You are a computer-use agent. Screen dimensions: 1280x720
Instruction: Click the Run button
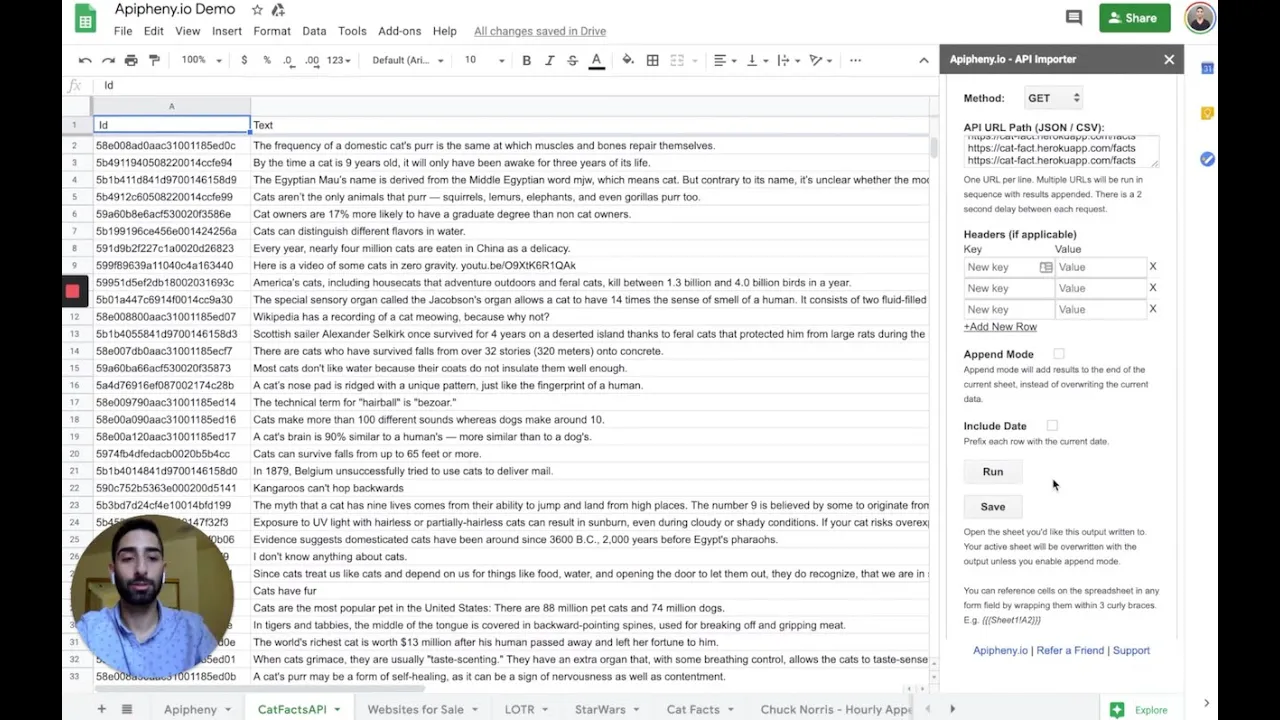pyautogui.click(x=992, y=471)
